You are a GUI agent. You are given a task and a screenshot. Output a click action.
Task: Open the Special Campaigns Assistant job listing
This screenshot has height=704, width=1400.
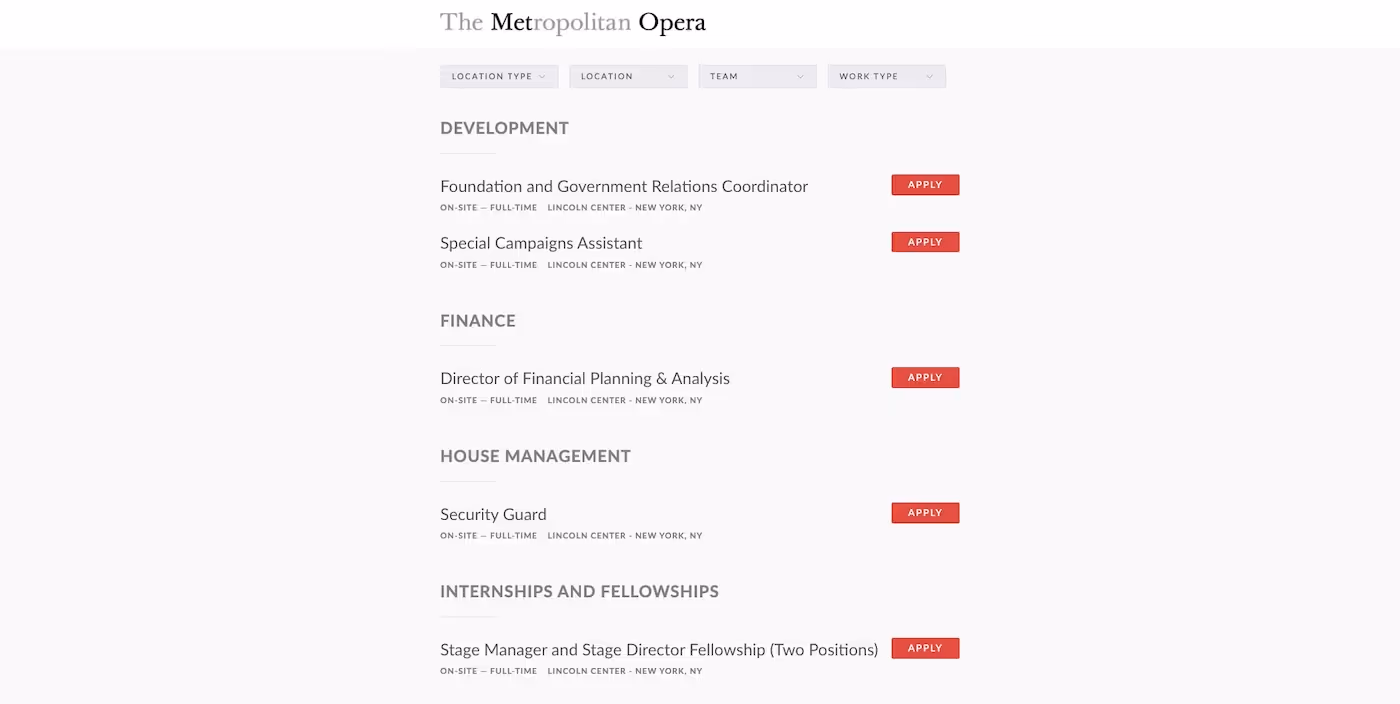pos(540,243)
